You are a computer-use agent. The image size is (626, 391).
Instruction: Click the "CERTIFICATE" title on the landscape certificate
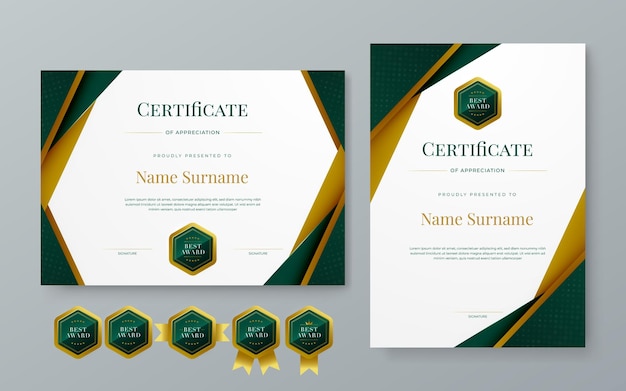coord(192,110)
